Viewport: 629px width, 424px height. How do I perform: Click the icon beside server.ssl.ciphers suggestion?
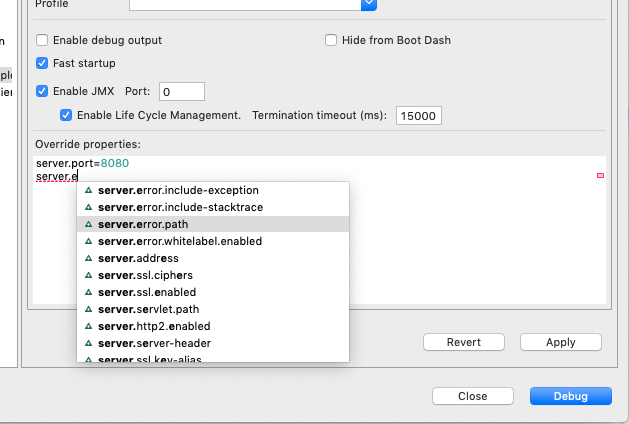[88, 275]
